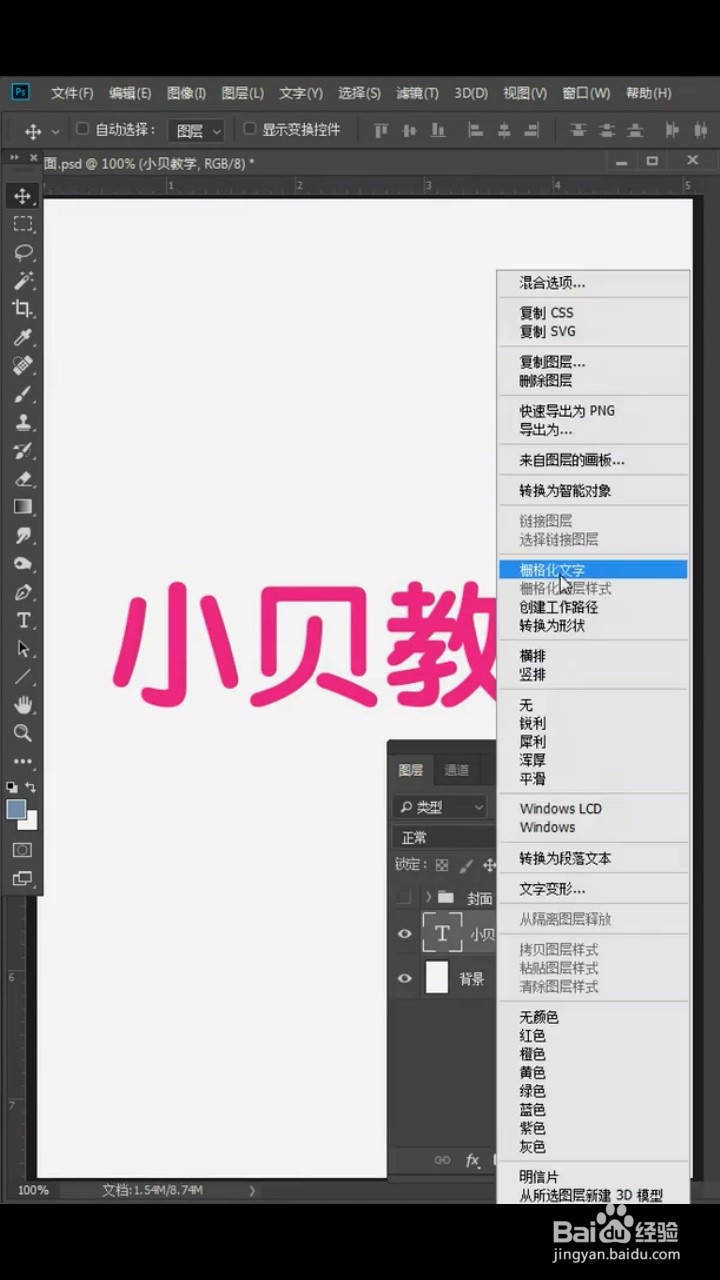Click the background color swatch
This screenshot has width=720, height=1280.
click(32, 823)
